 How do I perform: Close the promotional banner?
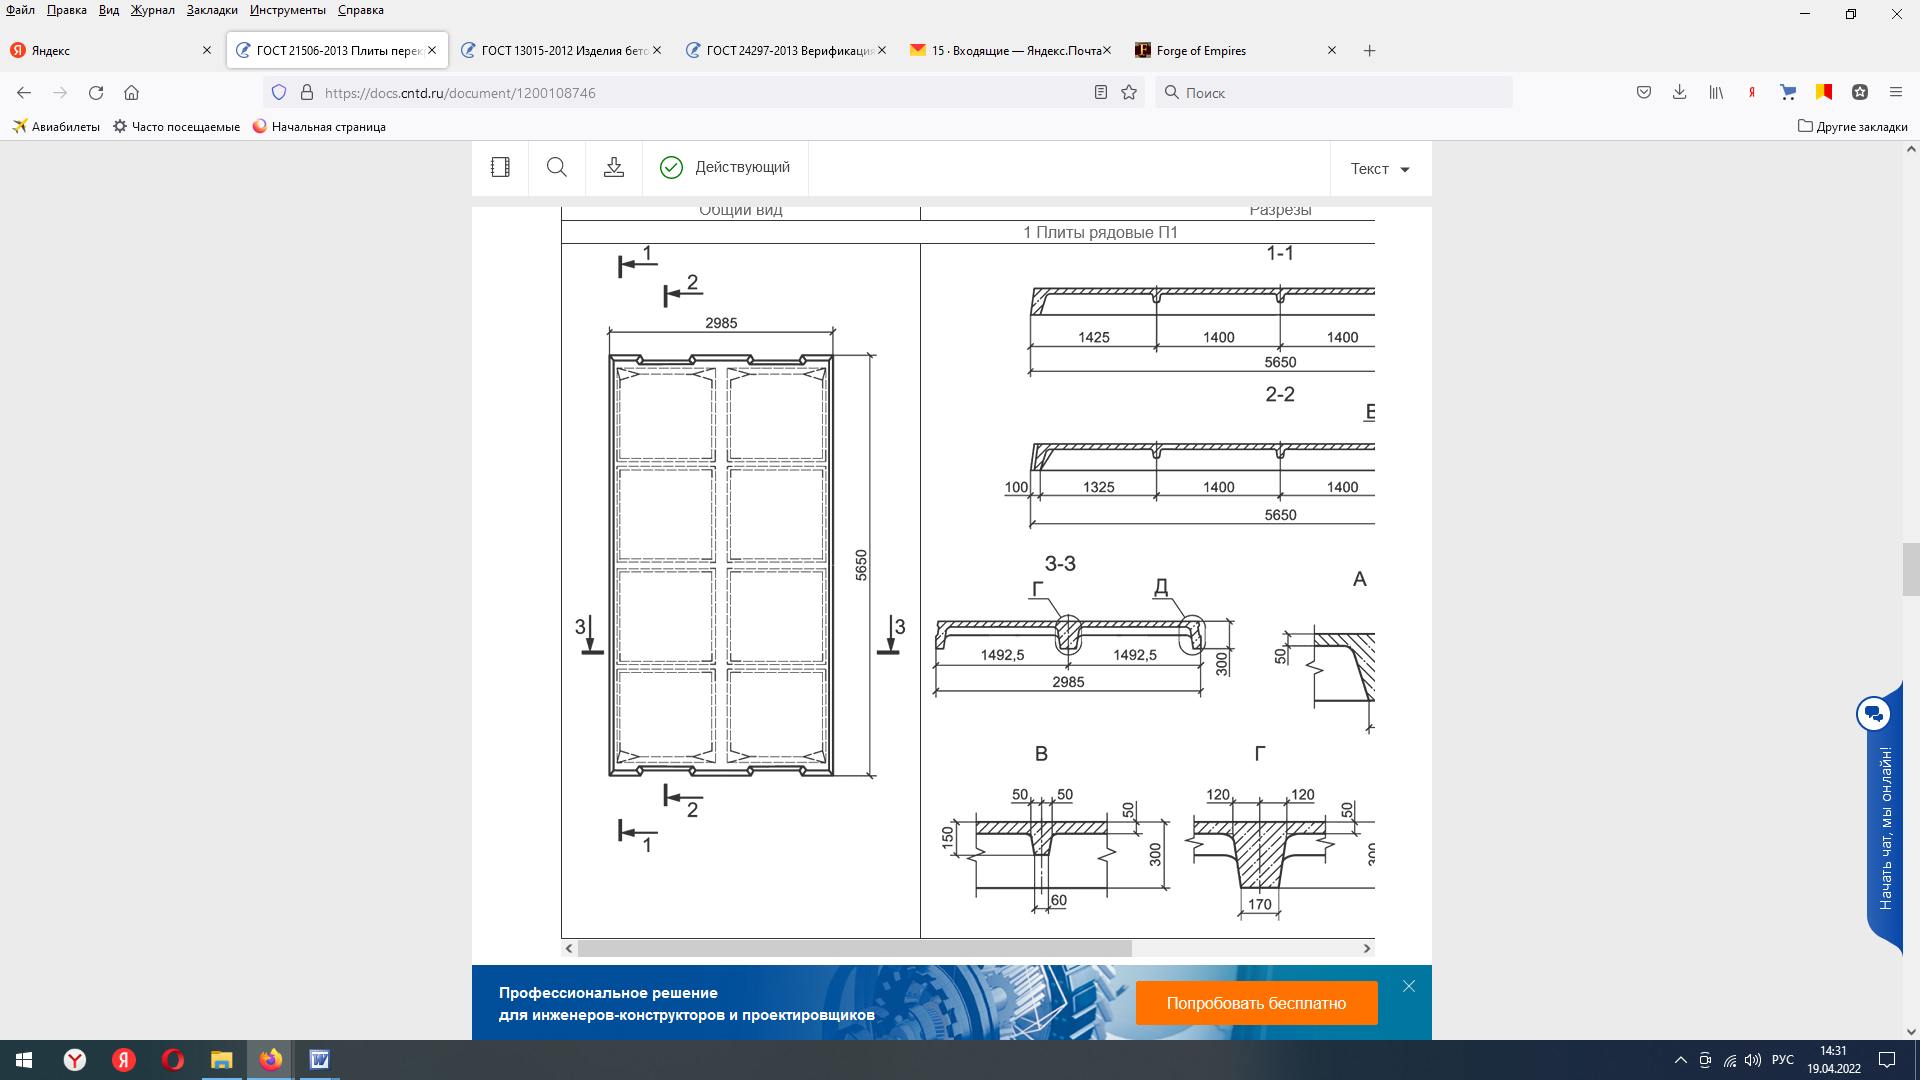click(x=1409, y=987)
